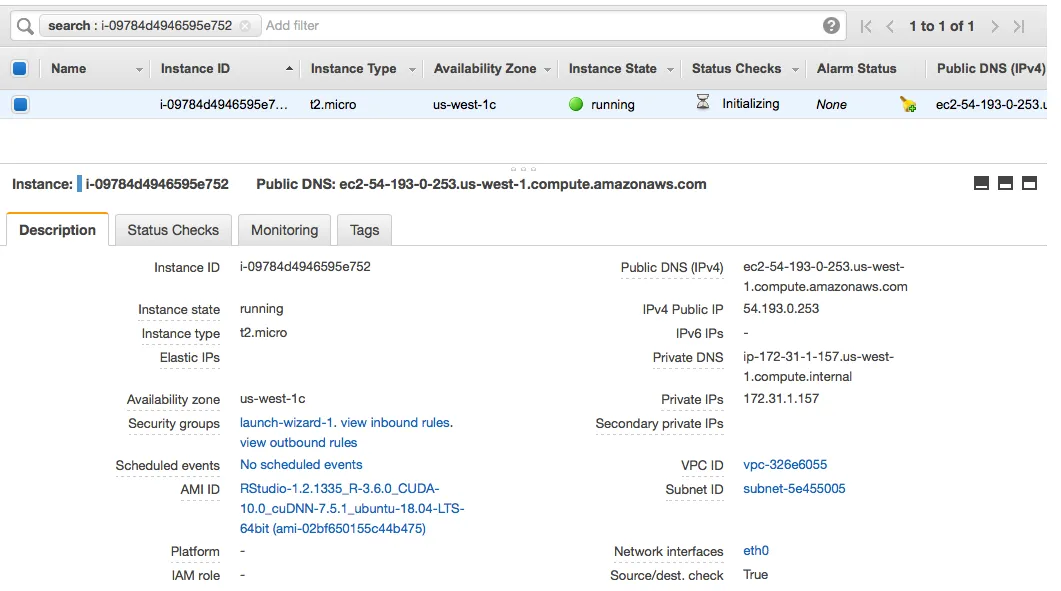
Task: Click the Initializing hourglass icon
Action: (703, 102)
